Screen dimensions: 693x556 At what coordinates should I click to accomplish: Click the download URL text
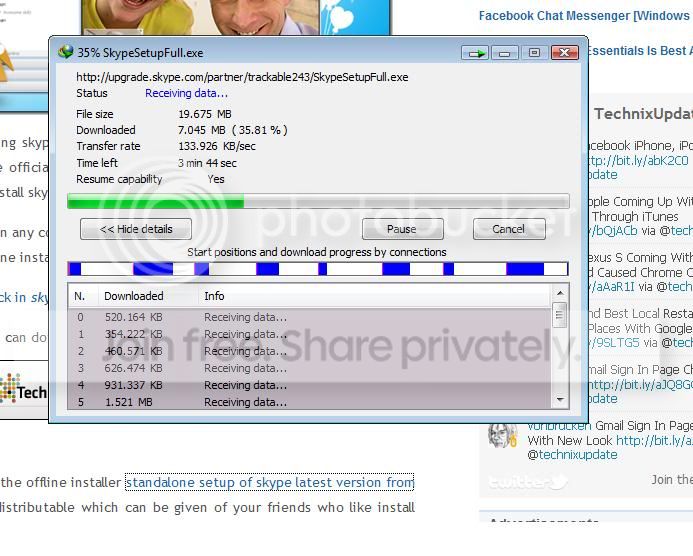click(242, 77)
